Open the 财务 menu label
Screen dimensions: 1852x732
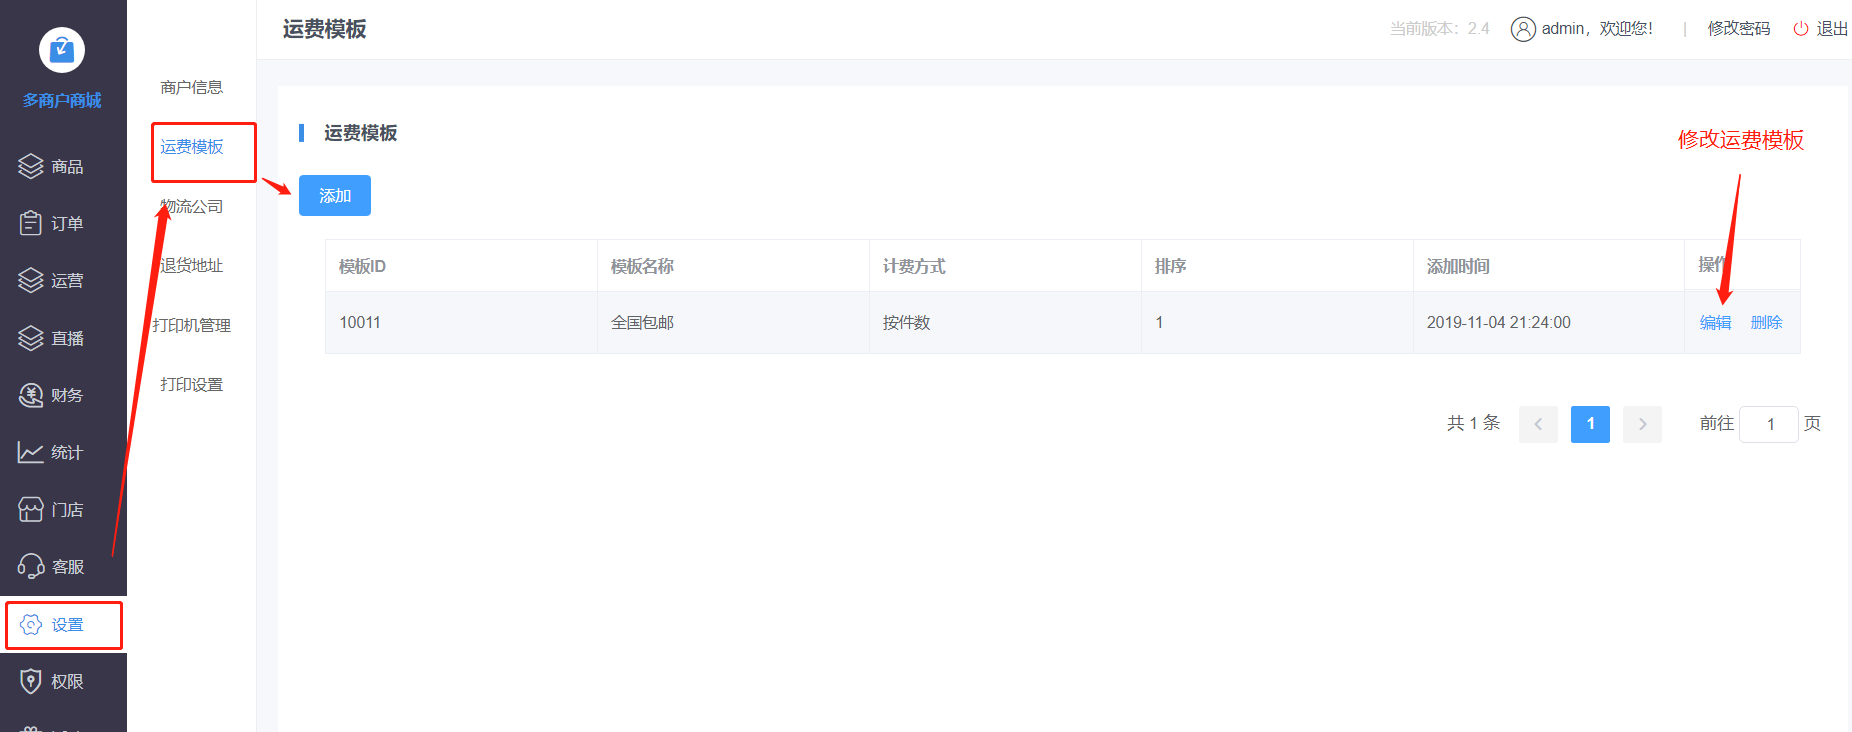[67, 395]
